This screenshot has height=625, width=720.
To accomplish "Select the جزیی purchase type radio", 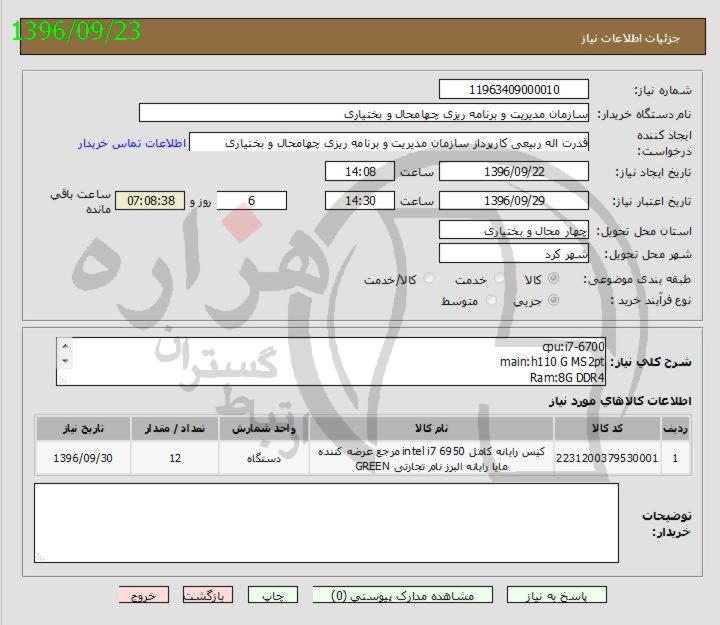I will [x=554, y=300].
